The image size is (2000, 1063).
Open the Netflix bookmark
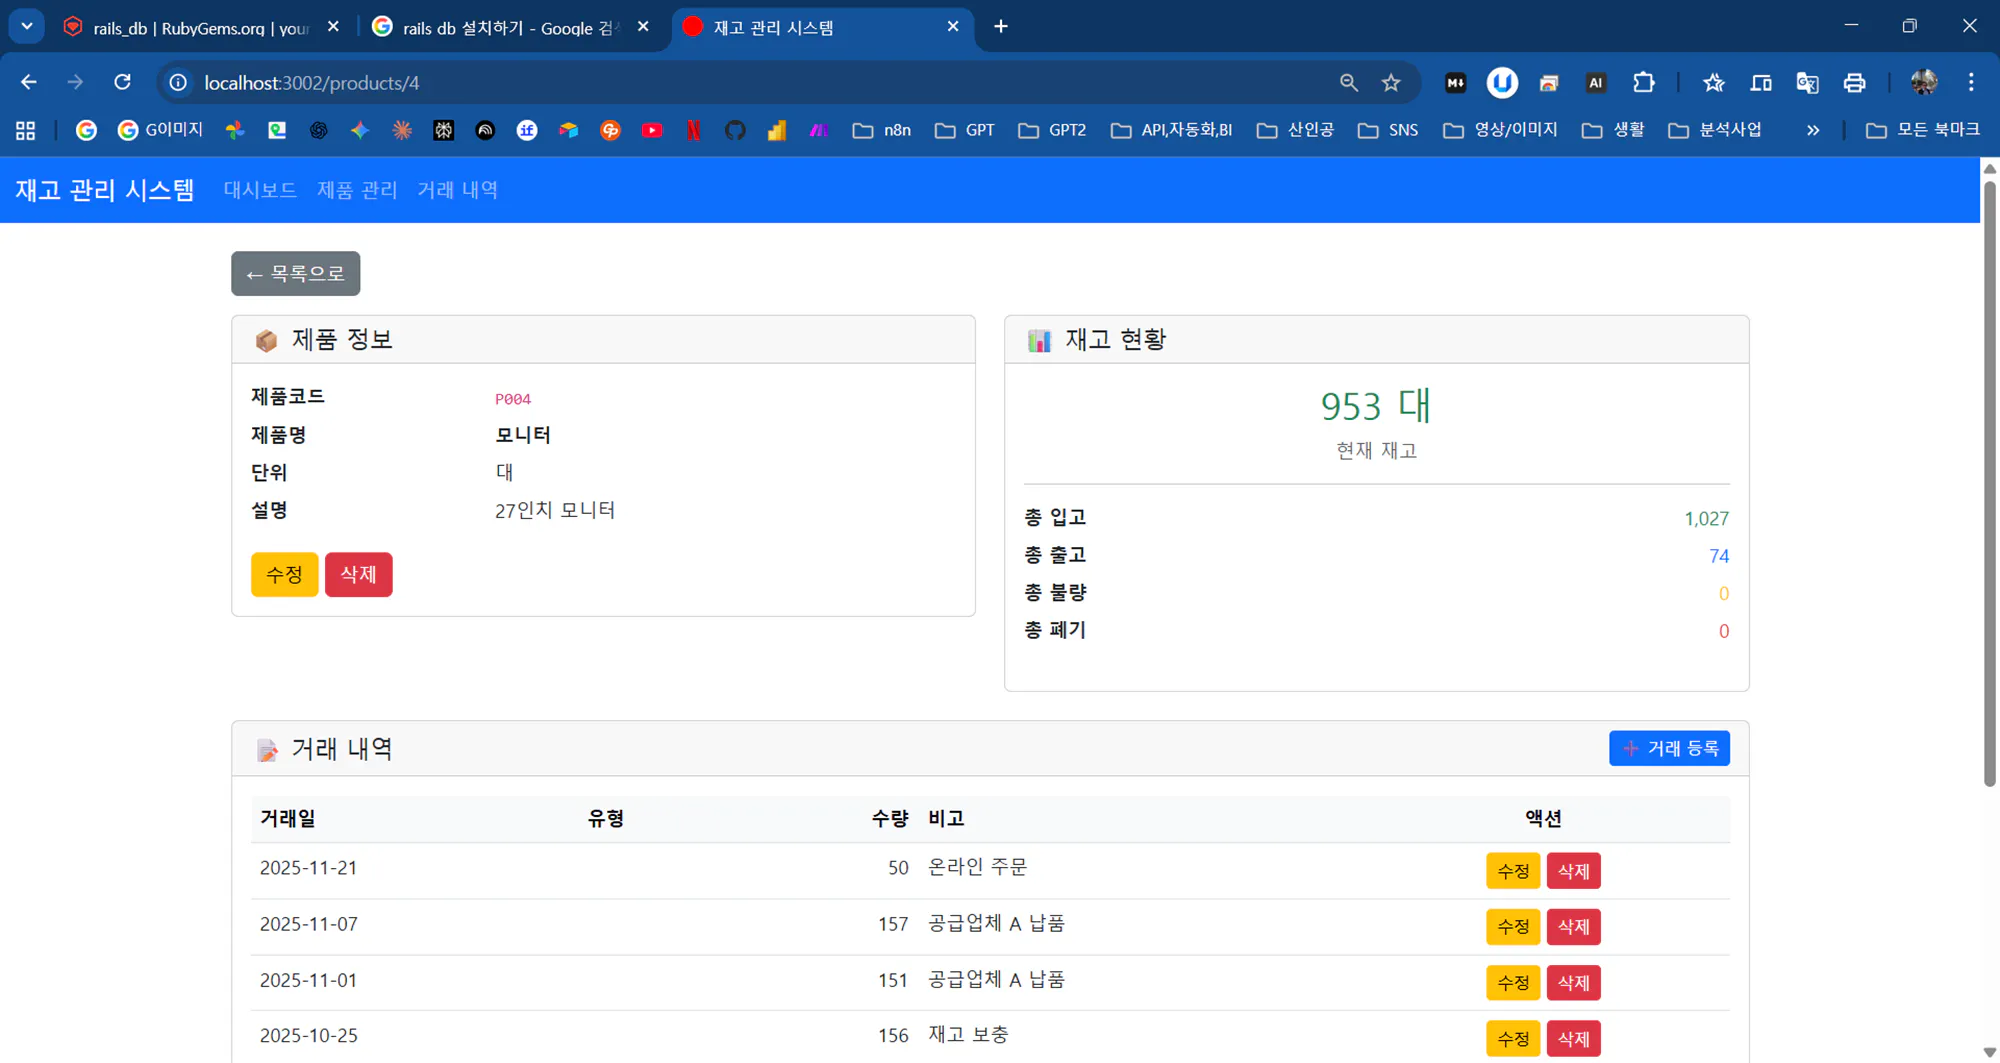click(x=694, y=130)
